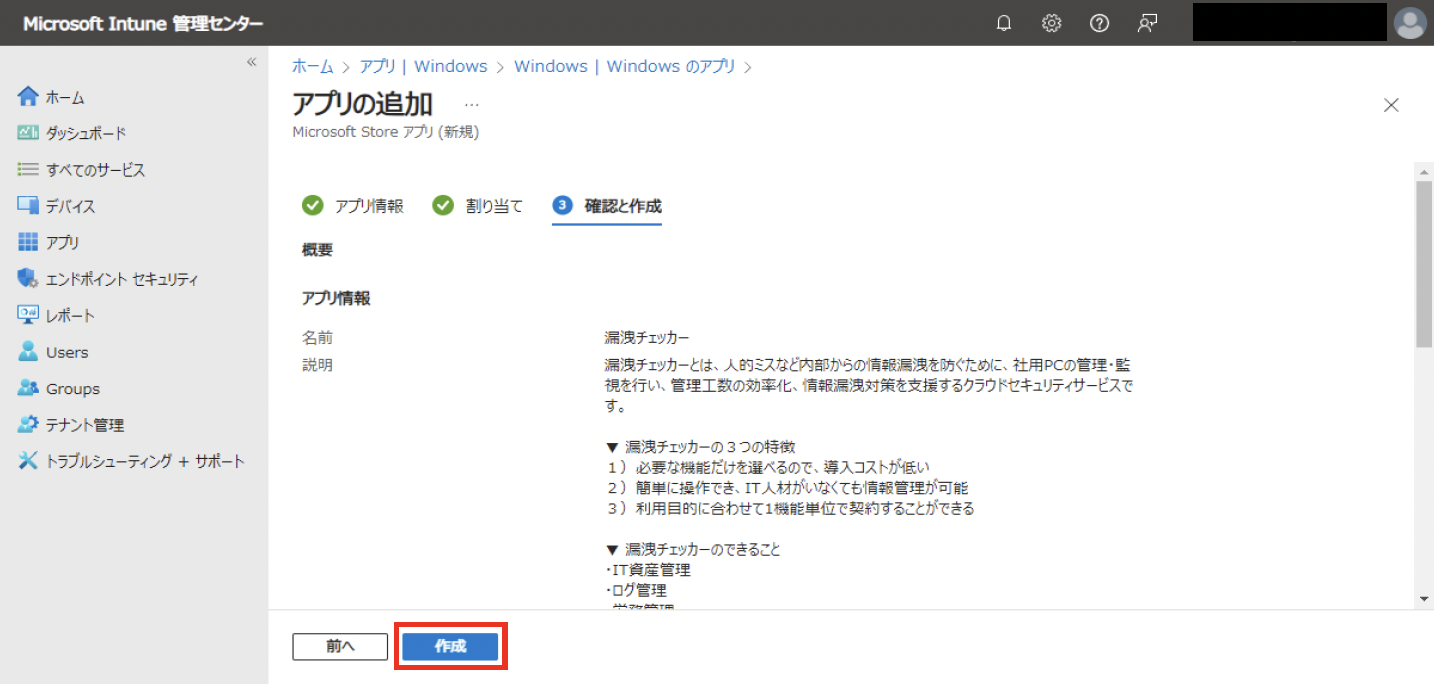Go to ホーム breadcrumb link
Viewport: 1434px width, 684px height.
(x=313, y=66)
